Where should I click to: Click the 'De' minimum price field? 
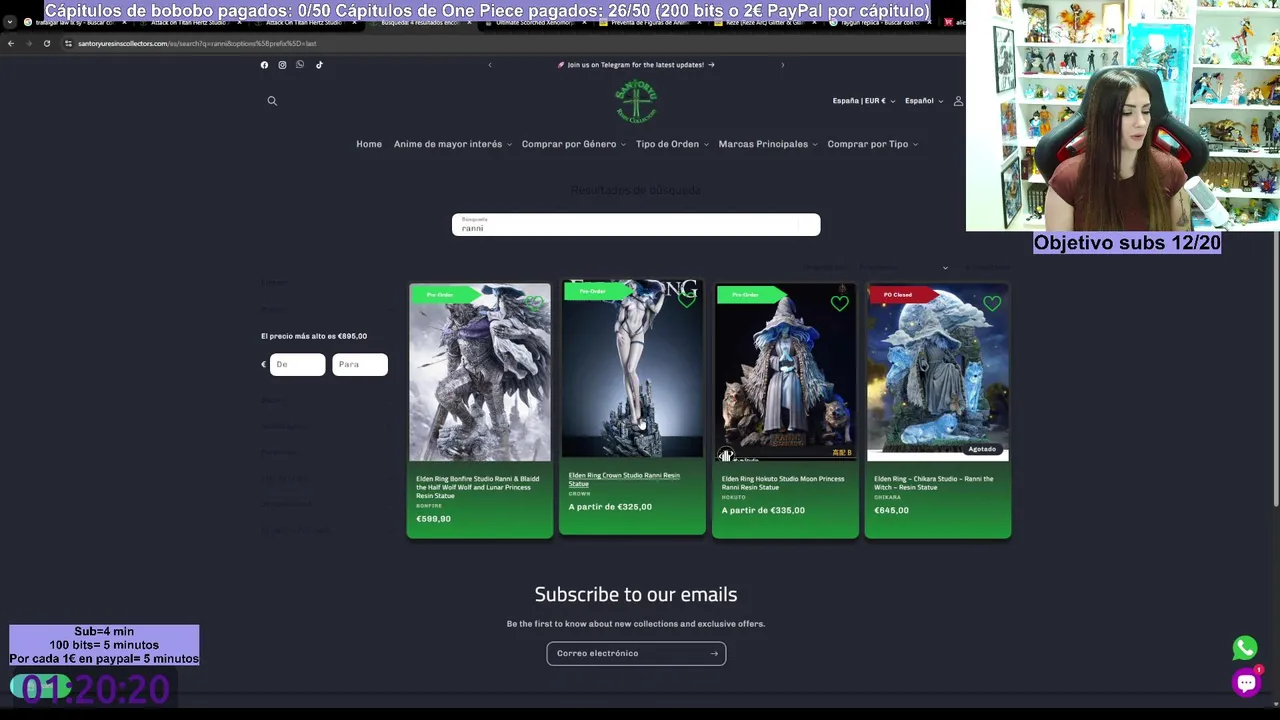coord(297,364)
